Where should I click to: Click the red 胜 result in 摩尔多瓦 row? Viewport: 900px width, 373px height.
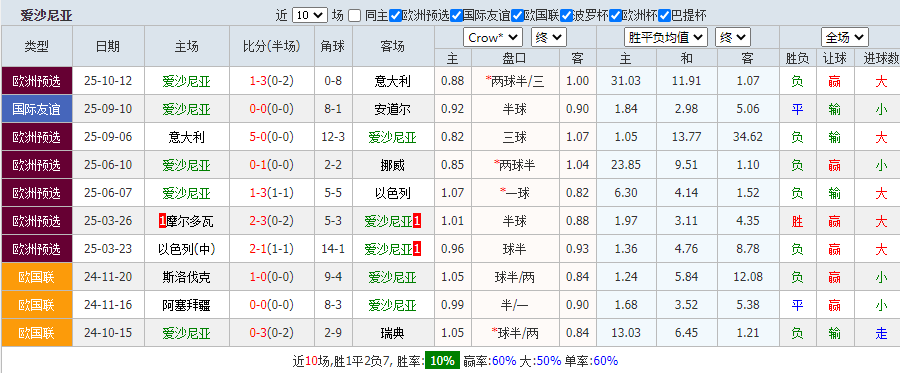(x=797, y=222)
